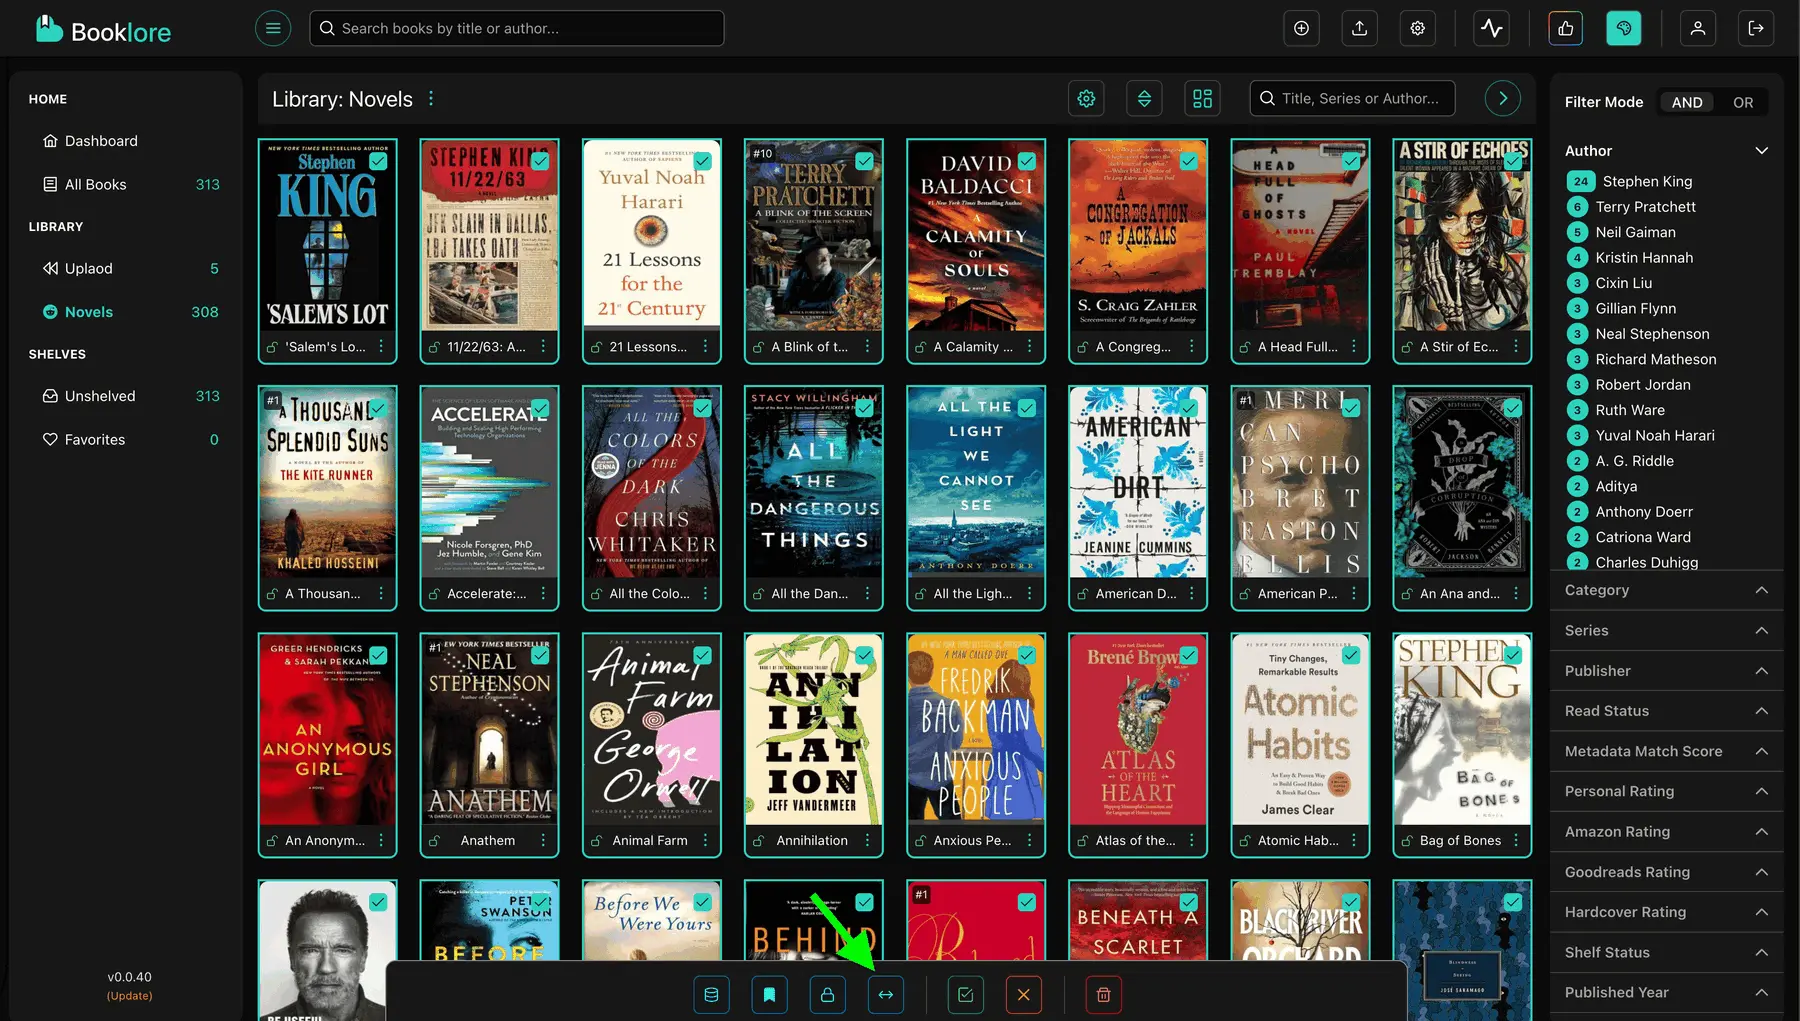
Task: Expand the Personal Rating filter
Action: pyautogui.click(x=1666, y=791)
